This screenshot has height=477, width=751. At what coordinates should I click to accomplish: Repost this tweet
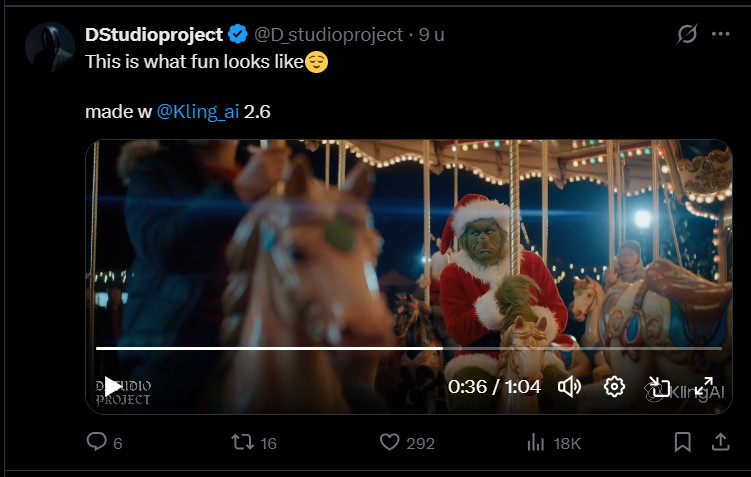pyautogui.click(x=242, y=442)
